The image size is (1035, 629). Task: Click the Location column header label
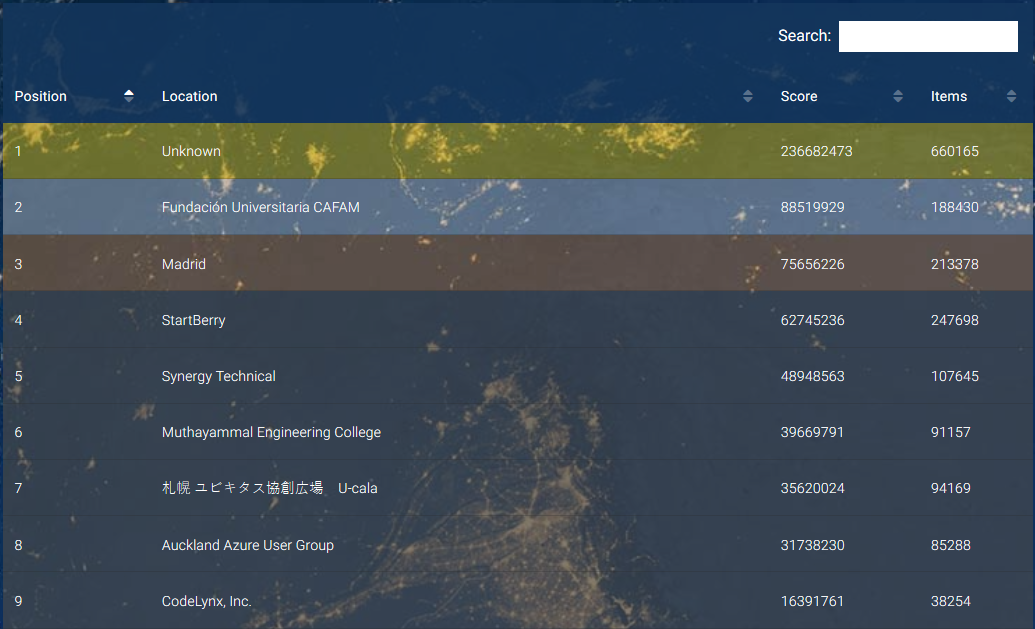click(189, 96)
